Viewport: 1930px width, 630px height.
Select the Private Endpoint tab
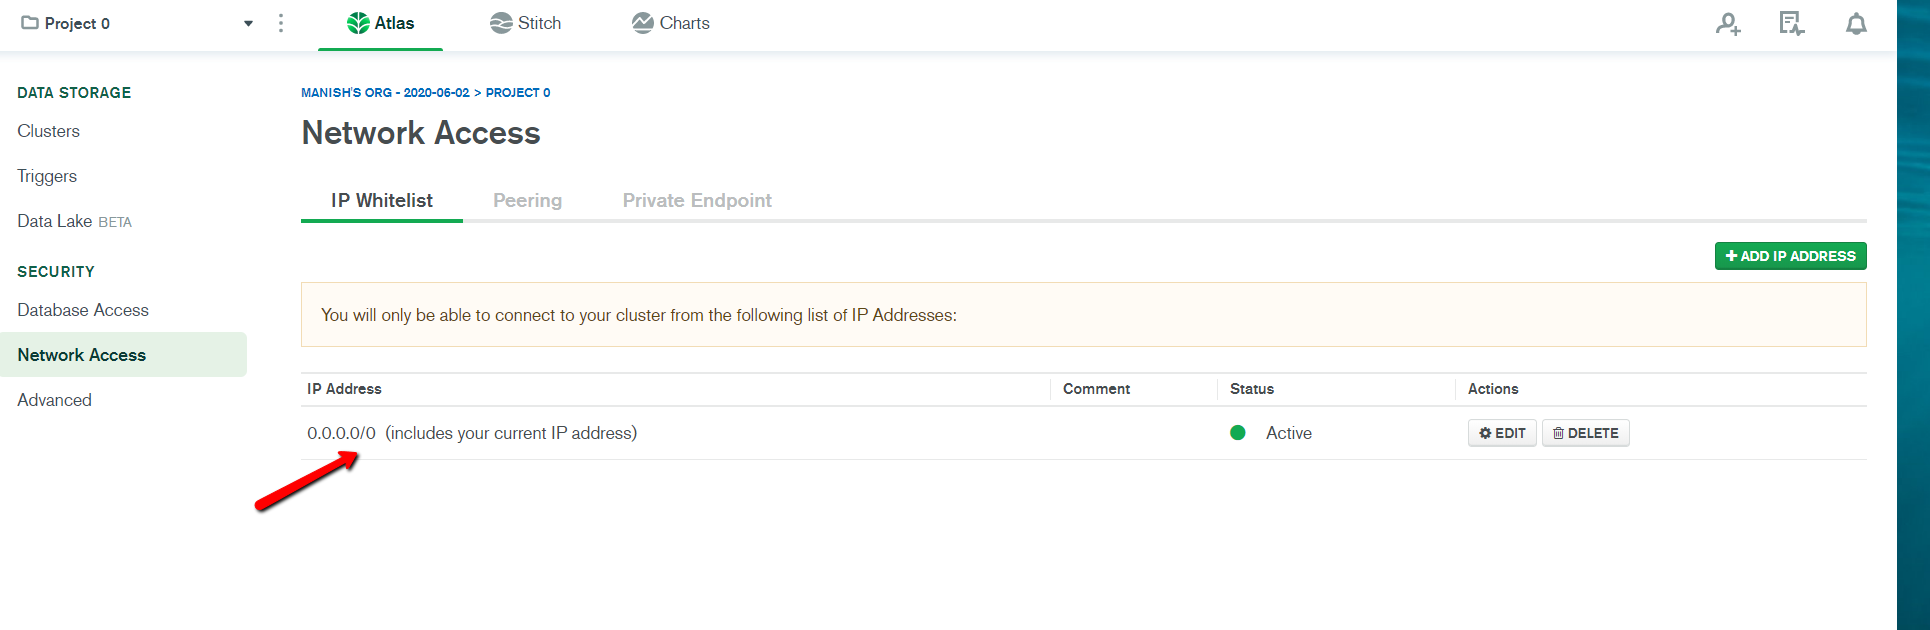[x=697, y=200]
